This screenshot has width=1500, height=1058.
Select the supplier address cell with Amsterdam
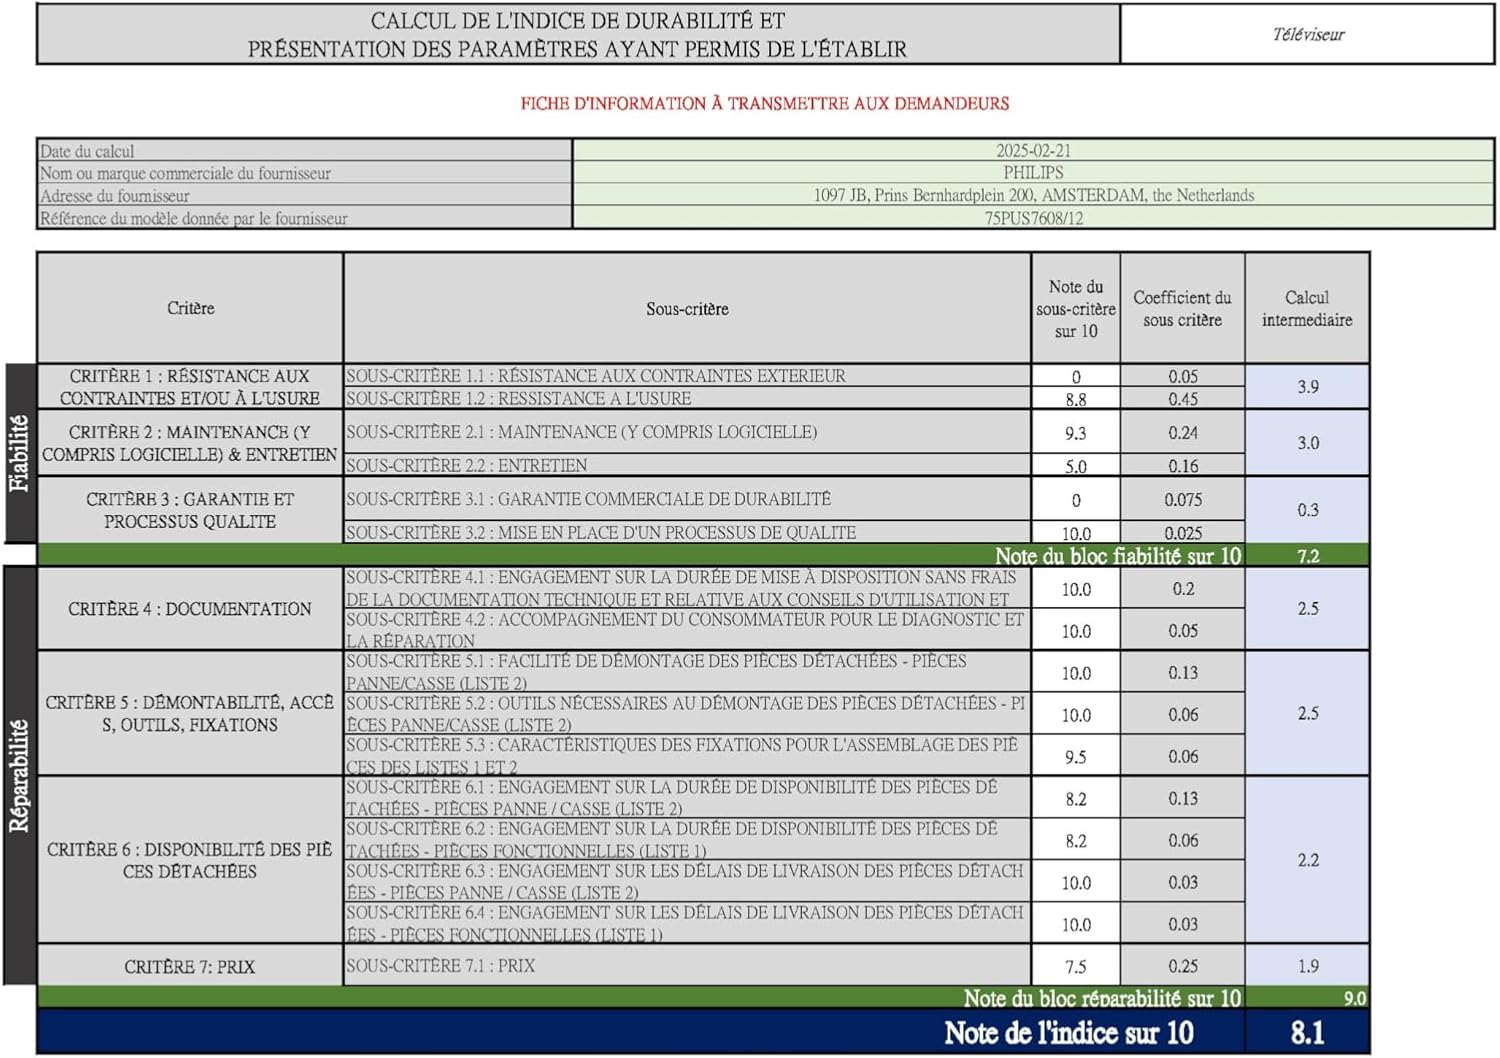coord(1033,196)
